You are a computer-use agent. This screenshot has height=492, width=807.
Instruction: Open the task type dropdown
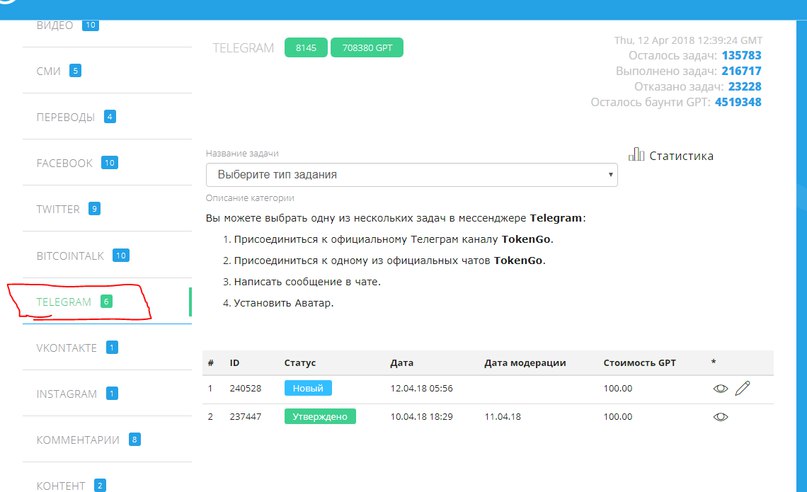tap(412, 175)
